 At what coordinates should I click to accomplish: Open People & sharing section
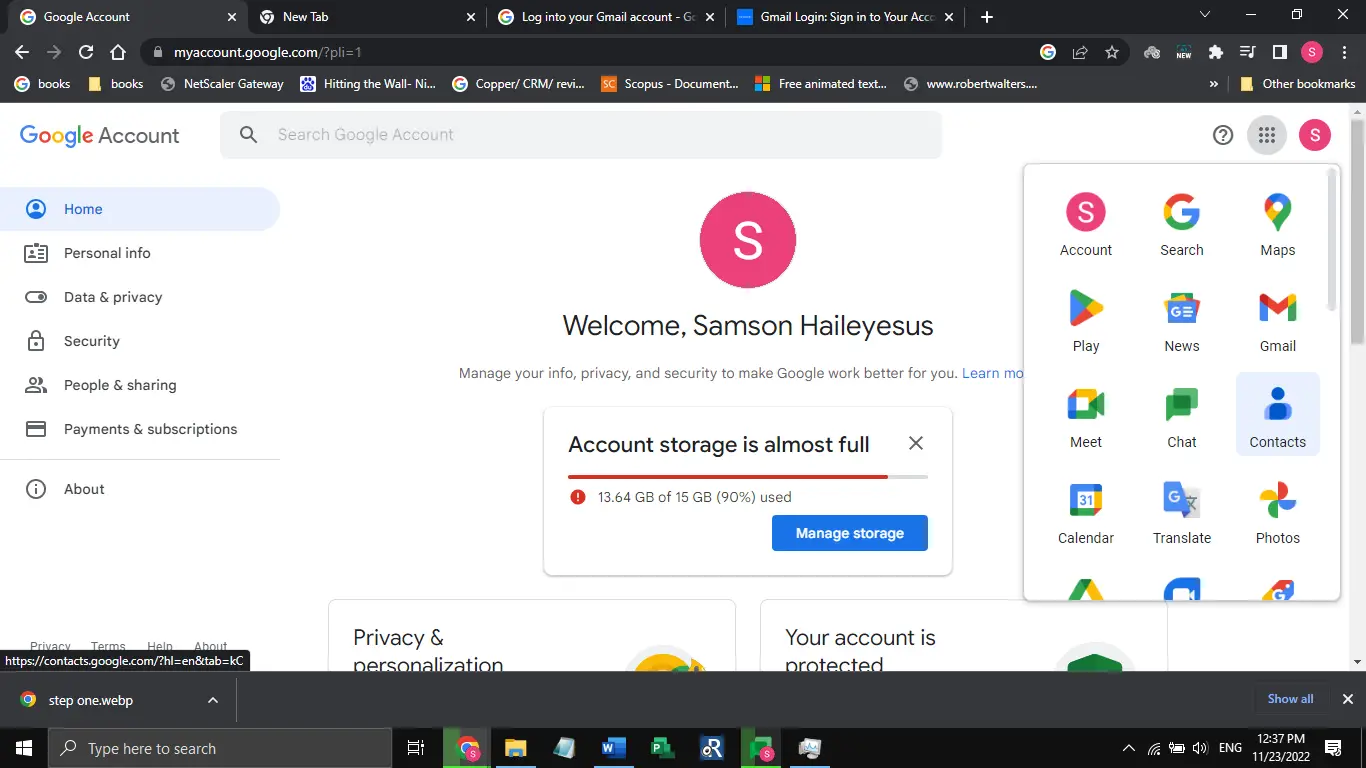[140, 385]
